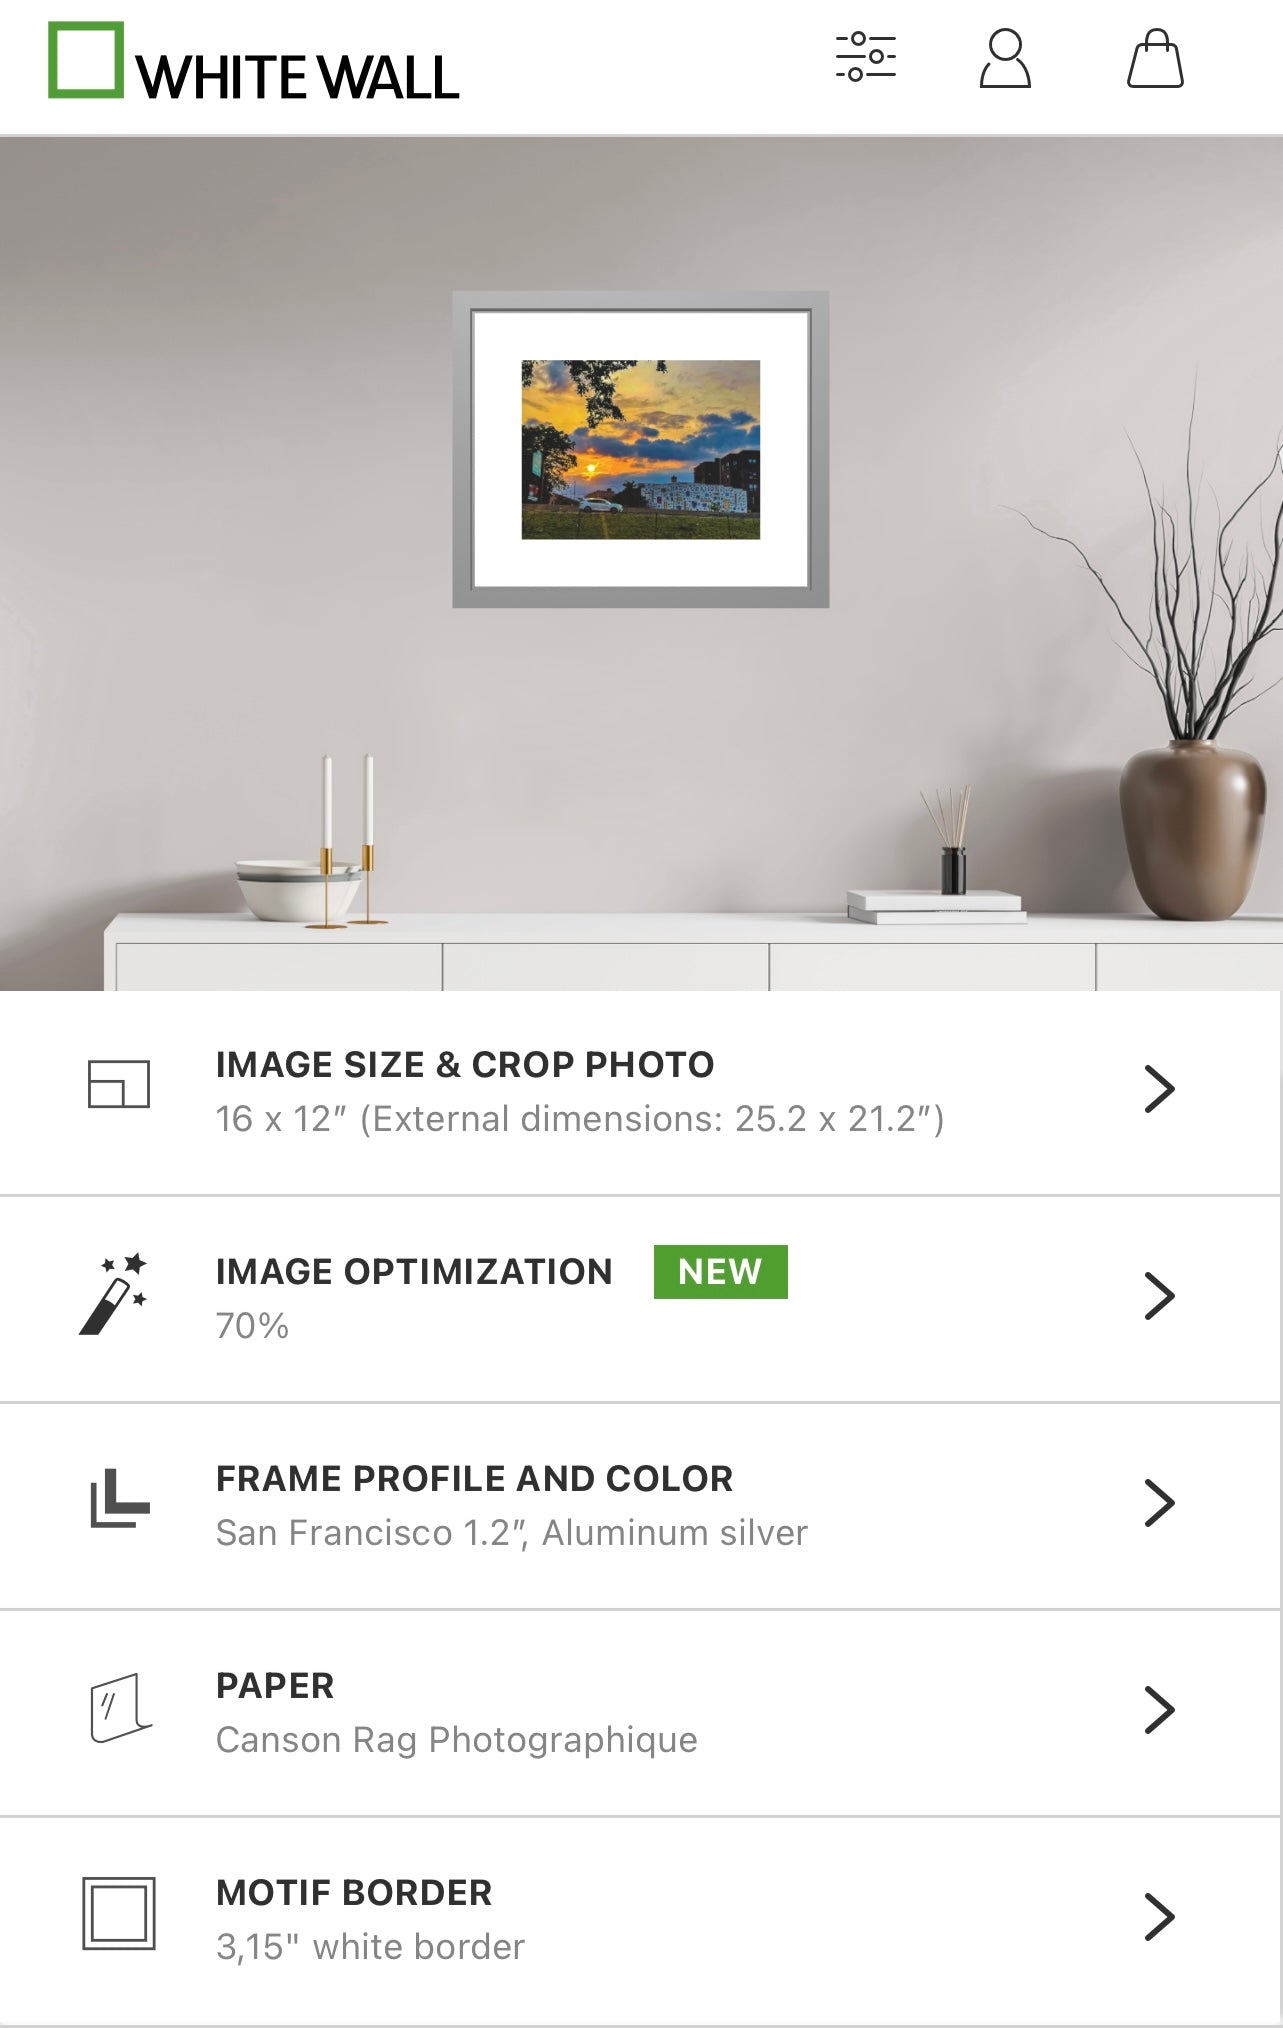
Task: Expand the Paper row chevron
Action: click(1159, 1710)
